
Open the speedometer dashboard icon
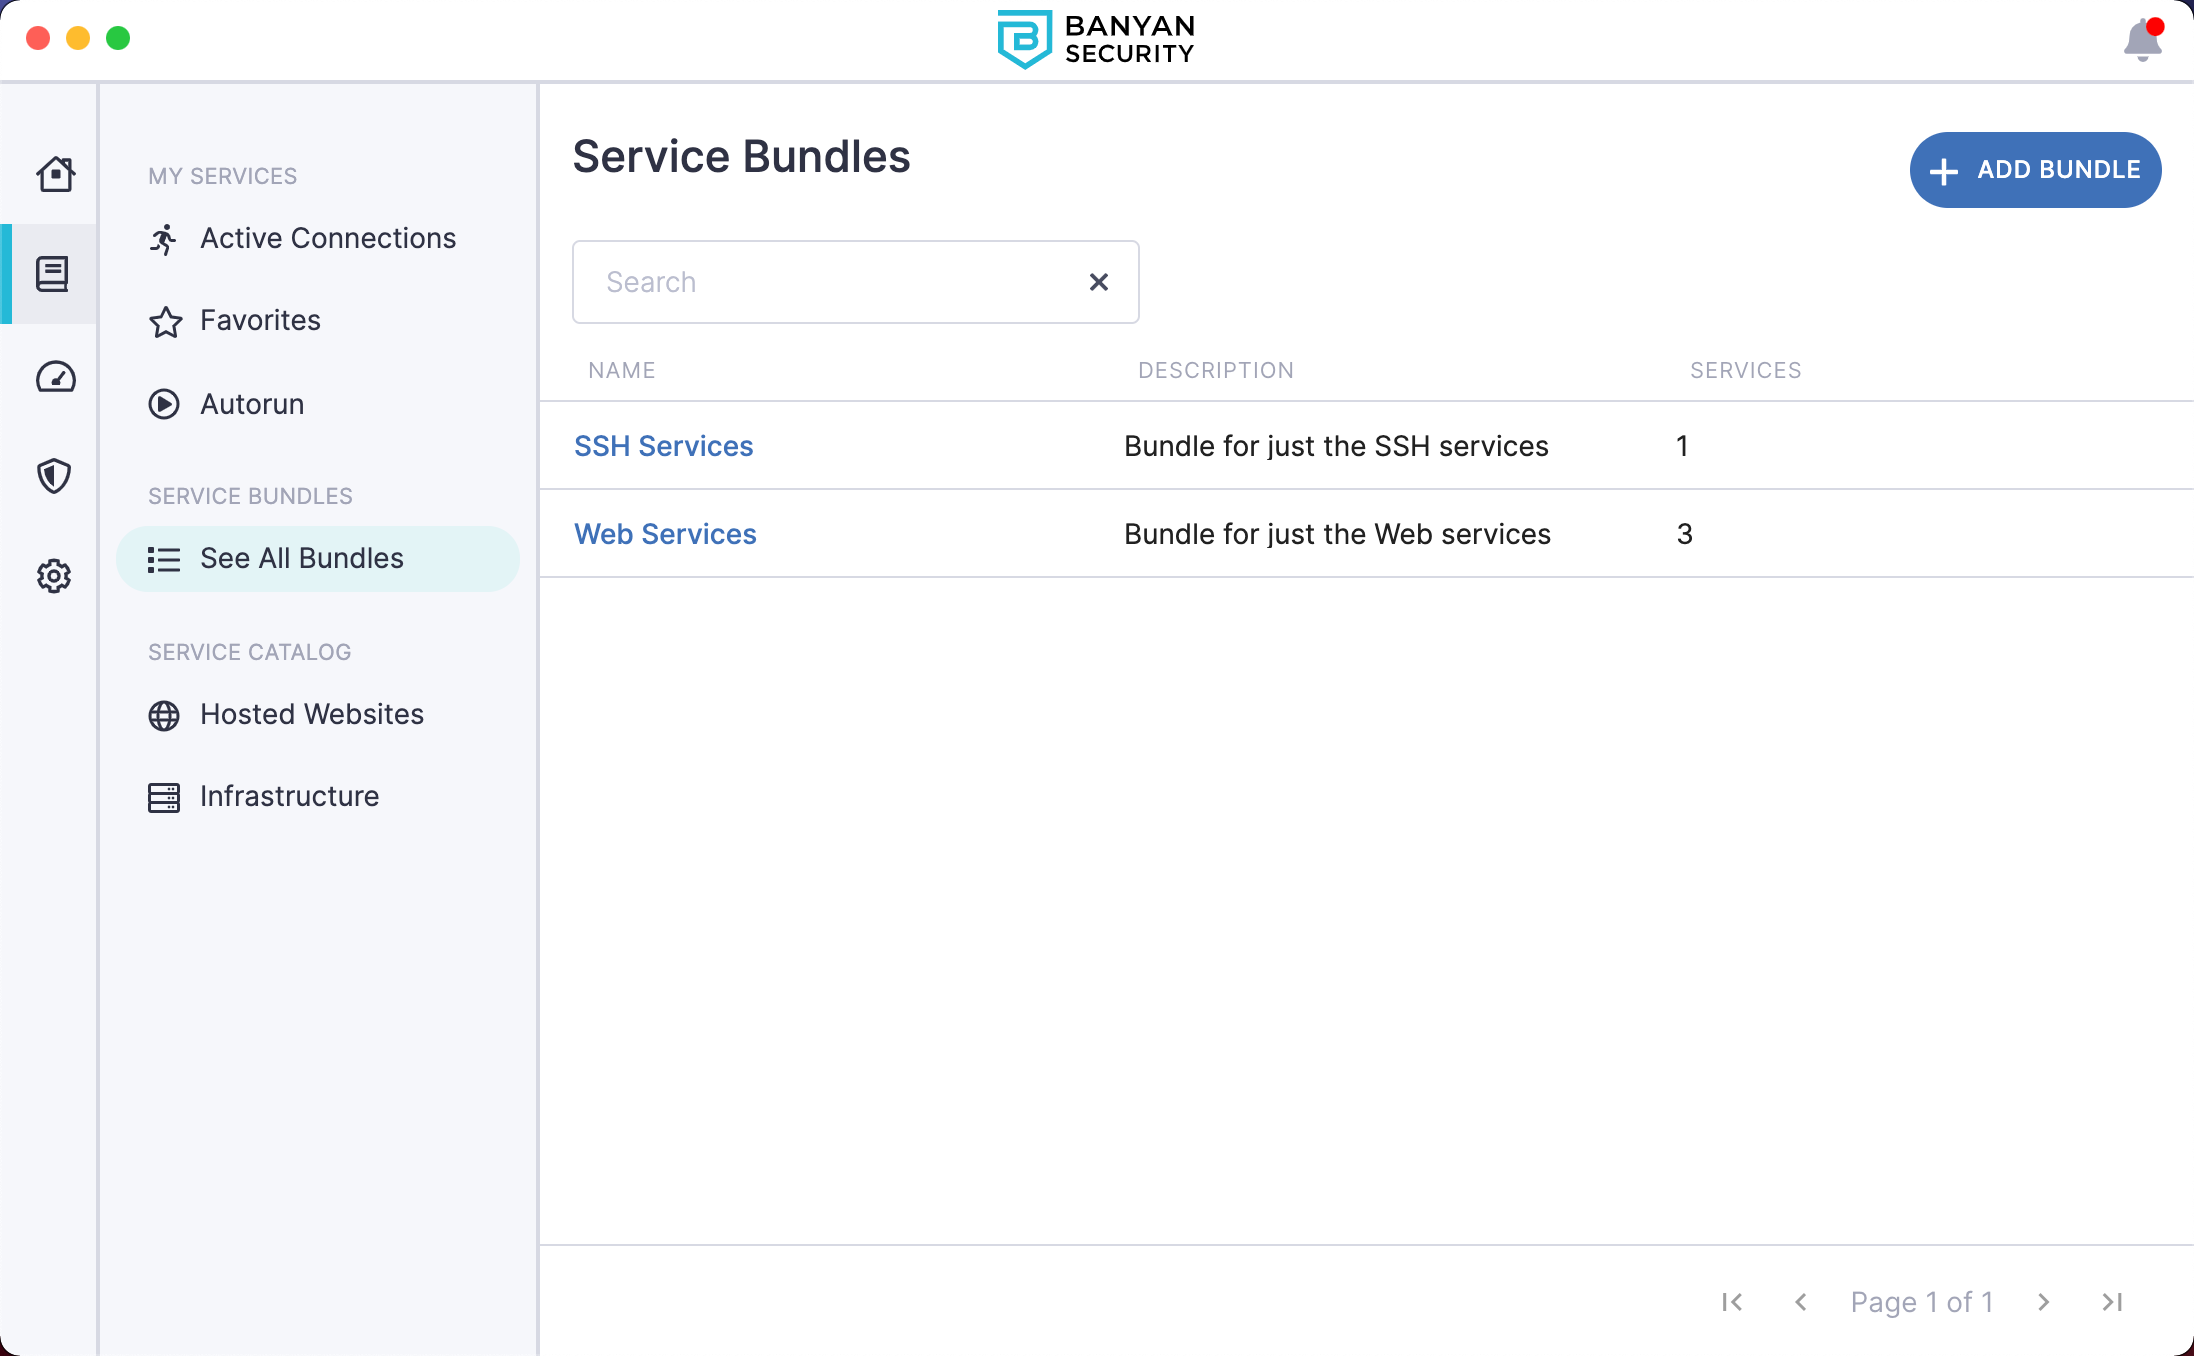tap(55, 377)
